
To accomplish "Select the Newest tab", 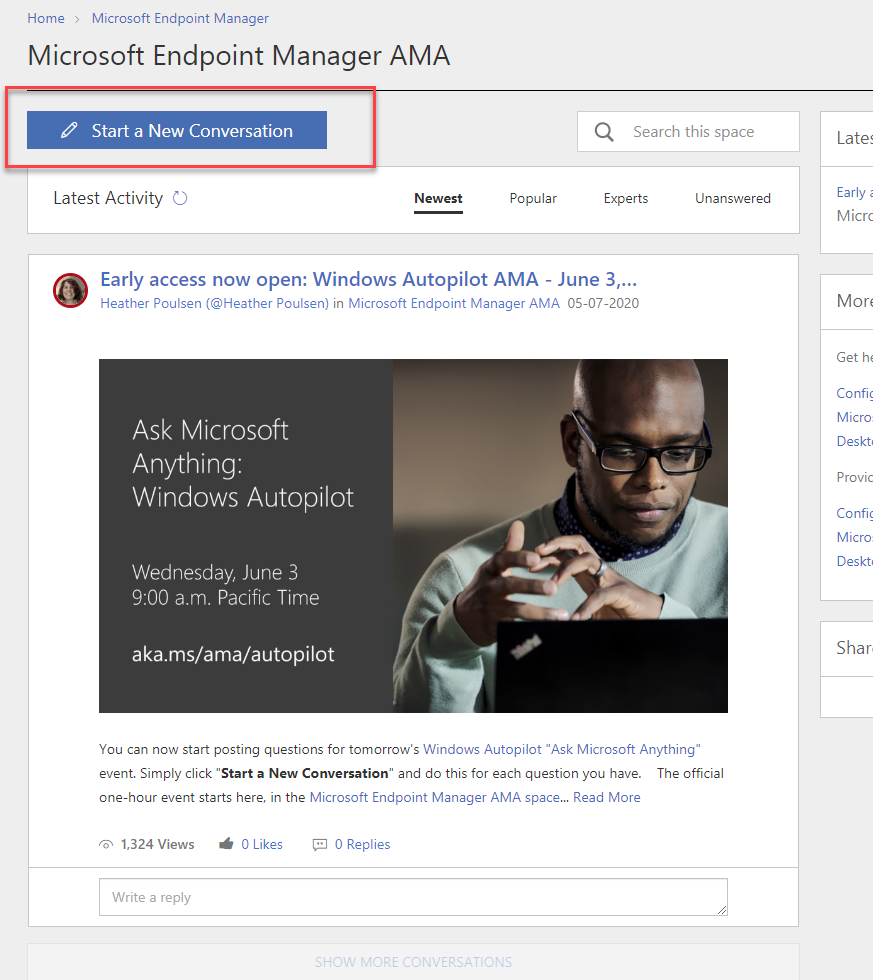I will click(438, 198).
